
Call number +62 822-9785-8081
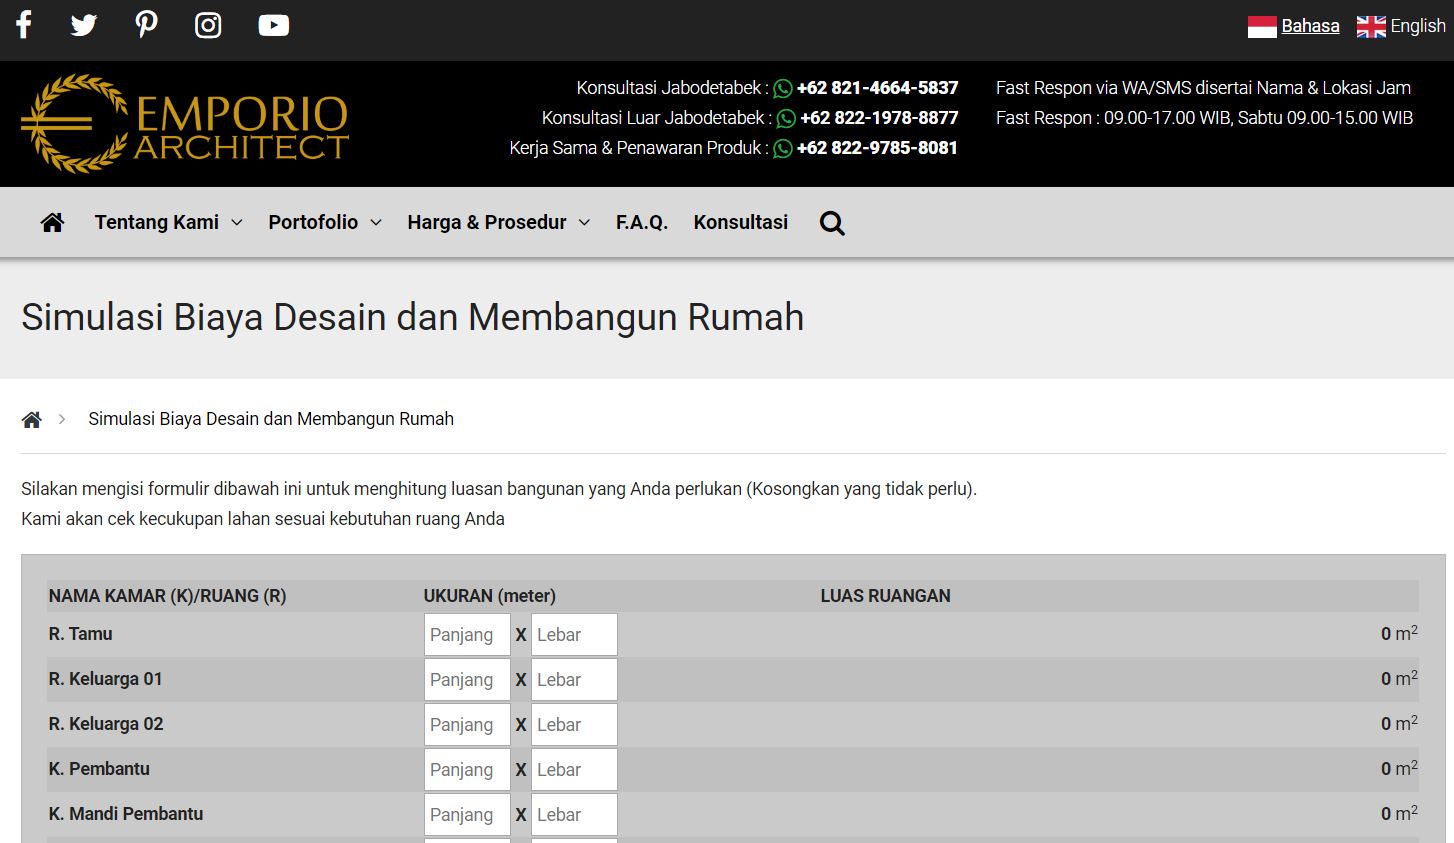tap(877, 148)
